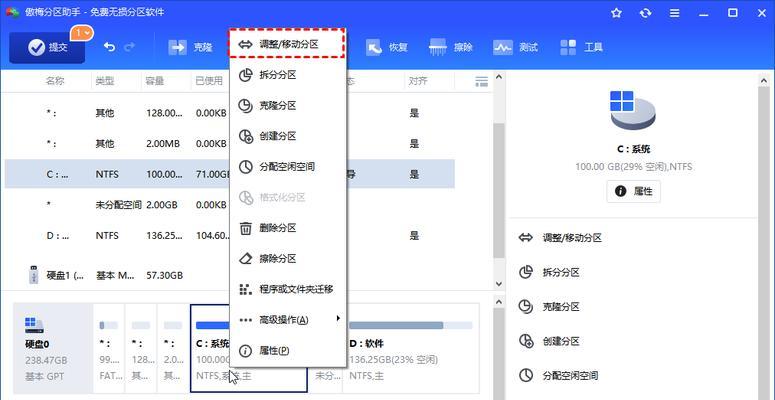
Task: Open the 克隆 clone toolbar menu
Action: 191,47
